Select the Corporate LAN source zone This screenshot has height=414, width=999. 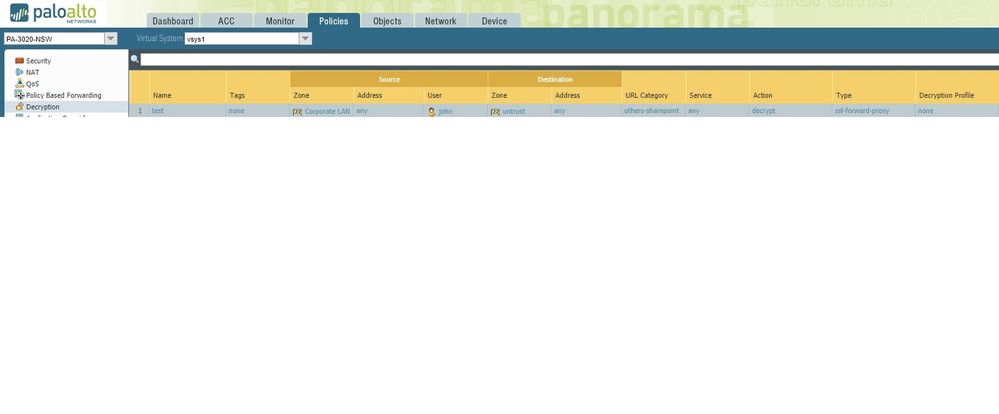point(327,111)
